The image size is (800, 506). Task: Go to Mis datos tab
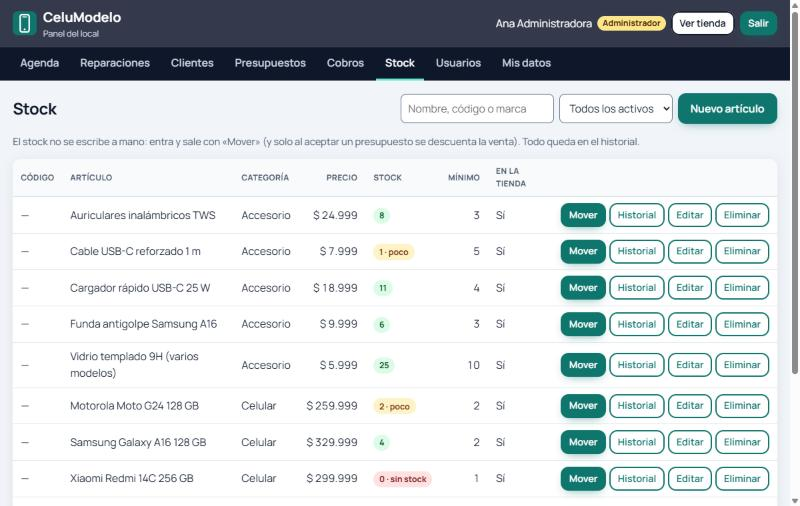click(526, 63)
